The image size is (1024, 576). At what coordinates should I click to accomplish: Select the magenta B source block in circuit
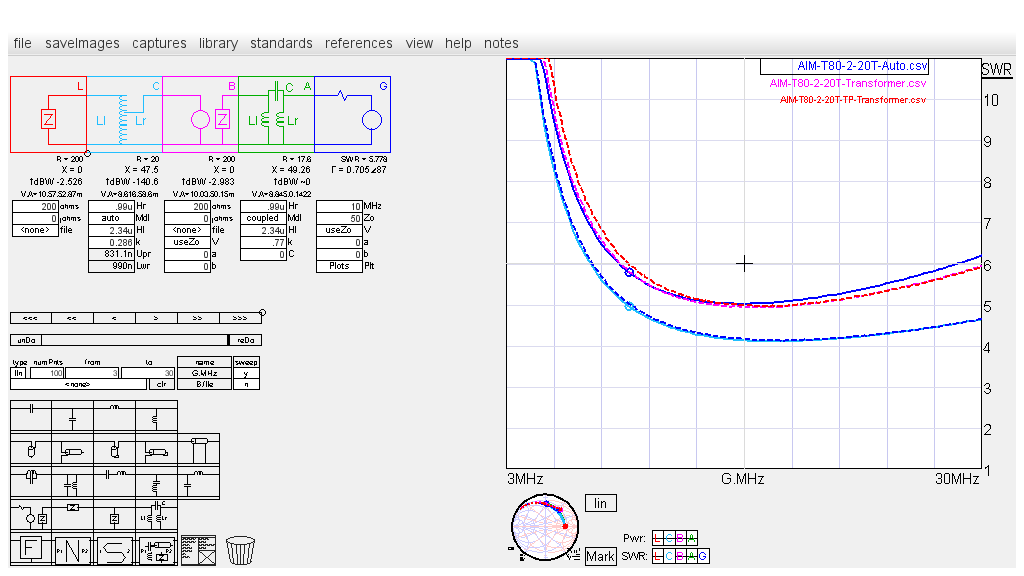click(x=200, y=114)
